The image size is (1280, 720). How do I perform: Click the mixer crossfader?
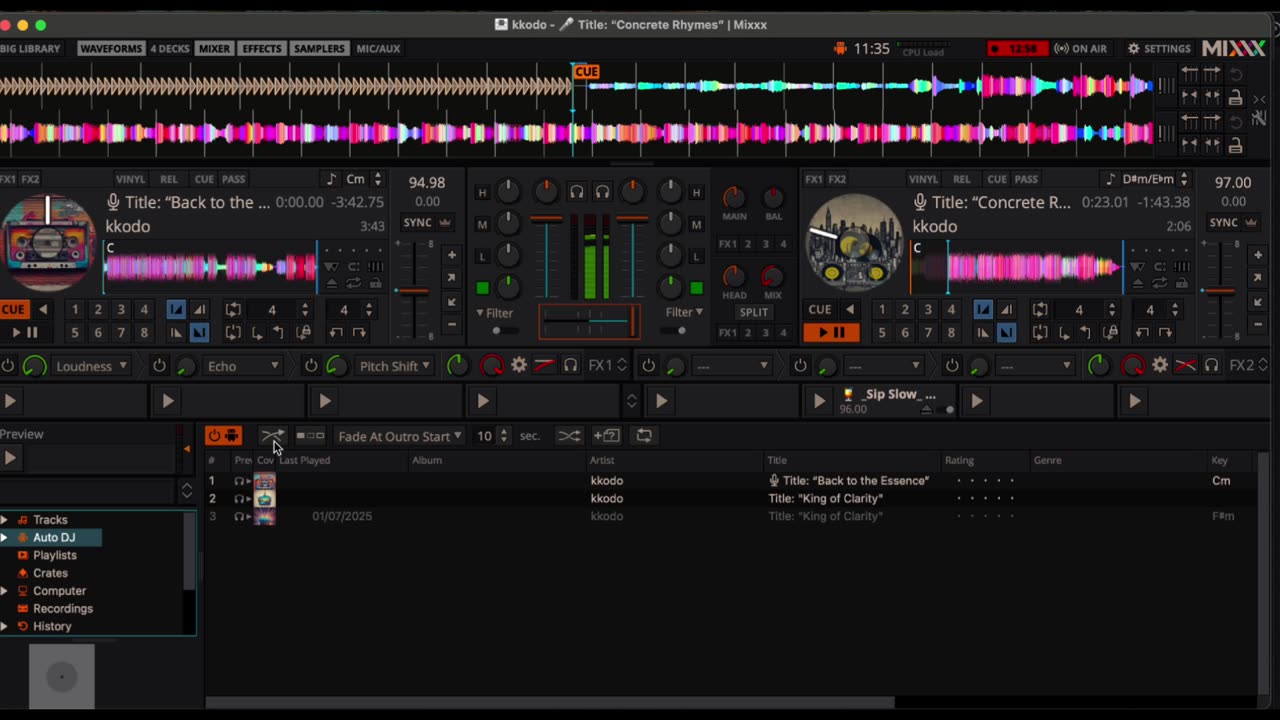click(589, 322)
